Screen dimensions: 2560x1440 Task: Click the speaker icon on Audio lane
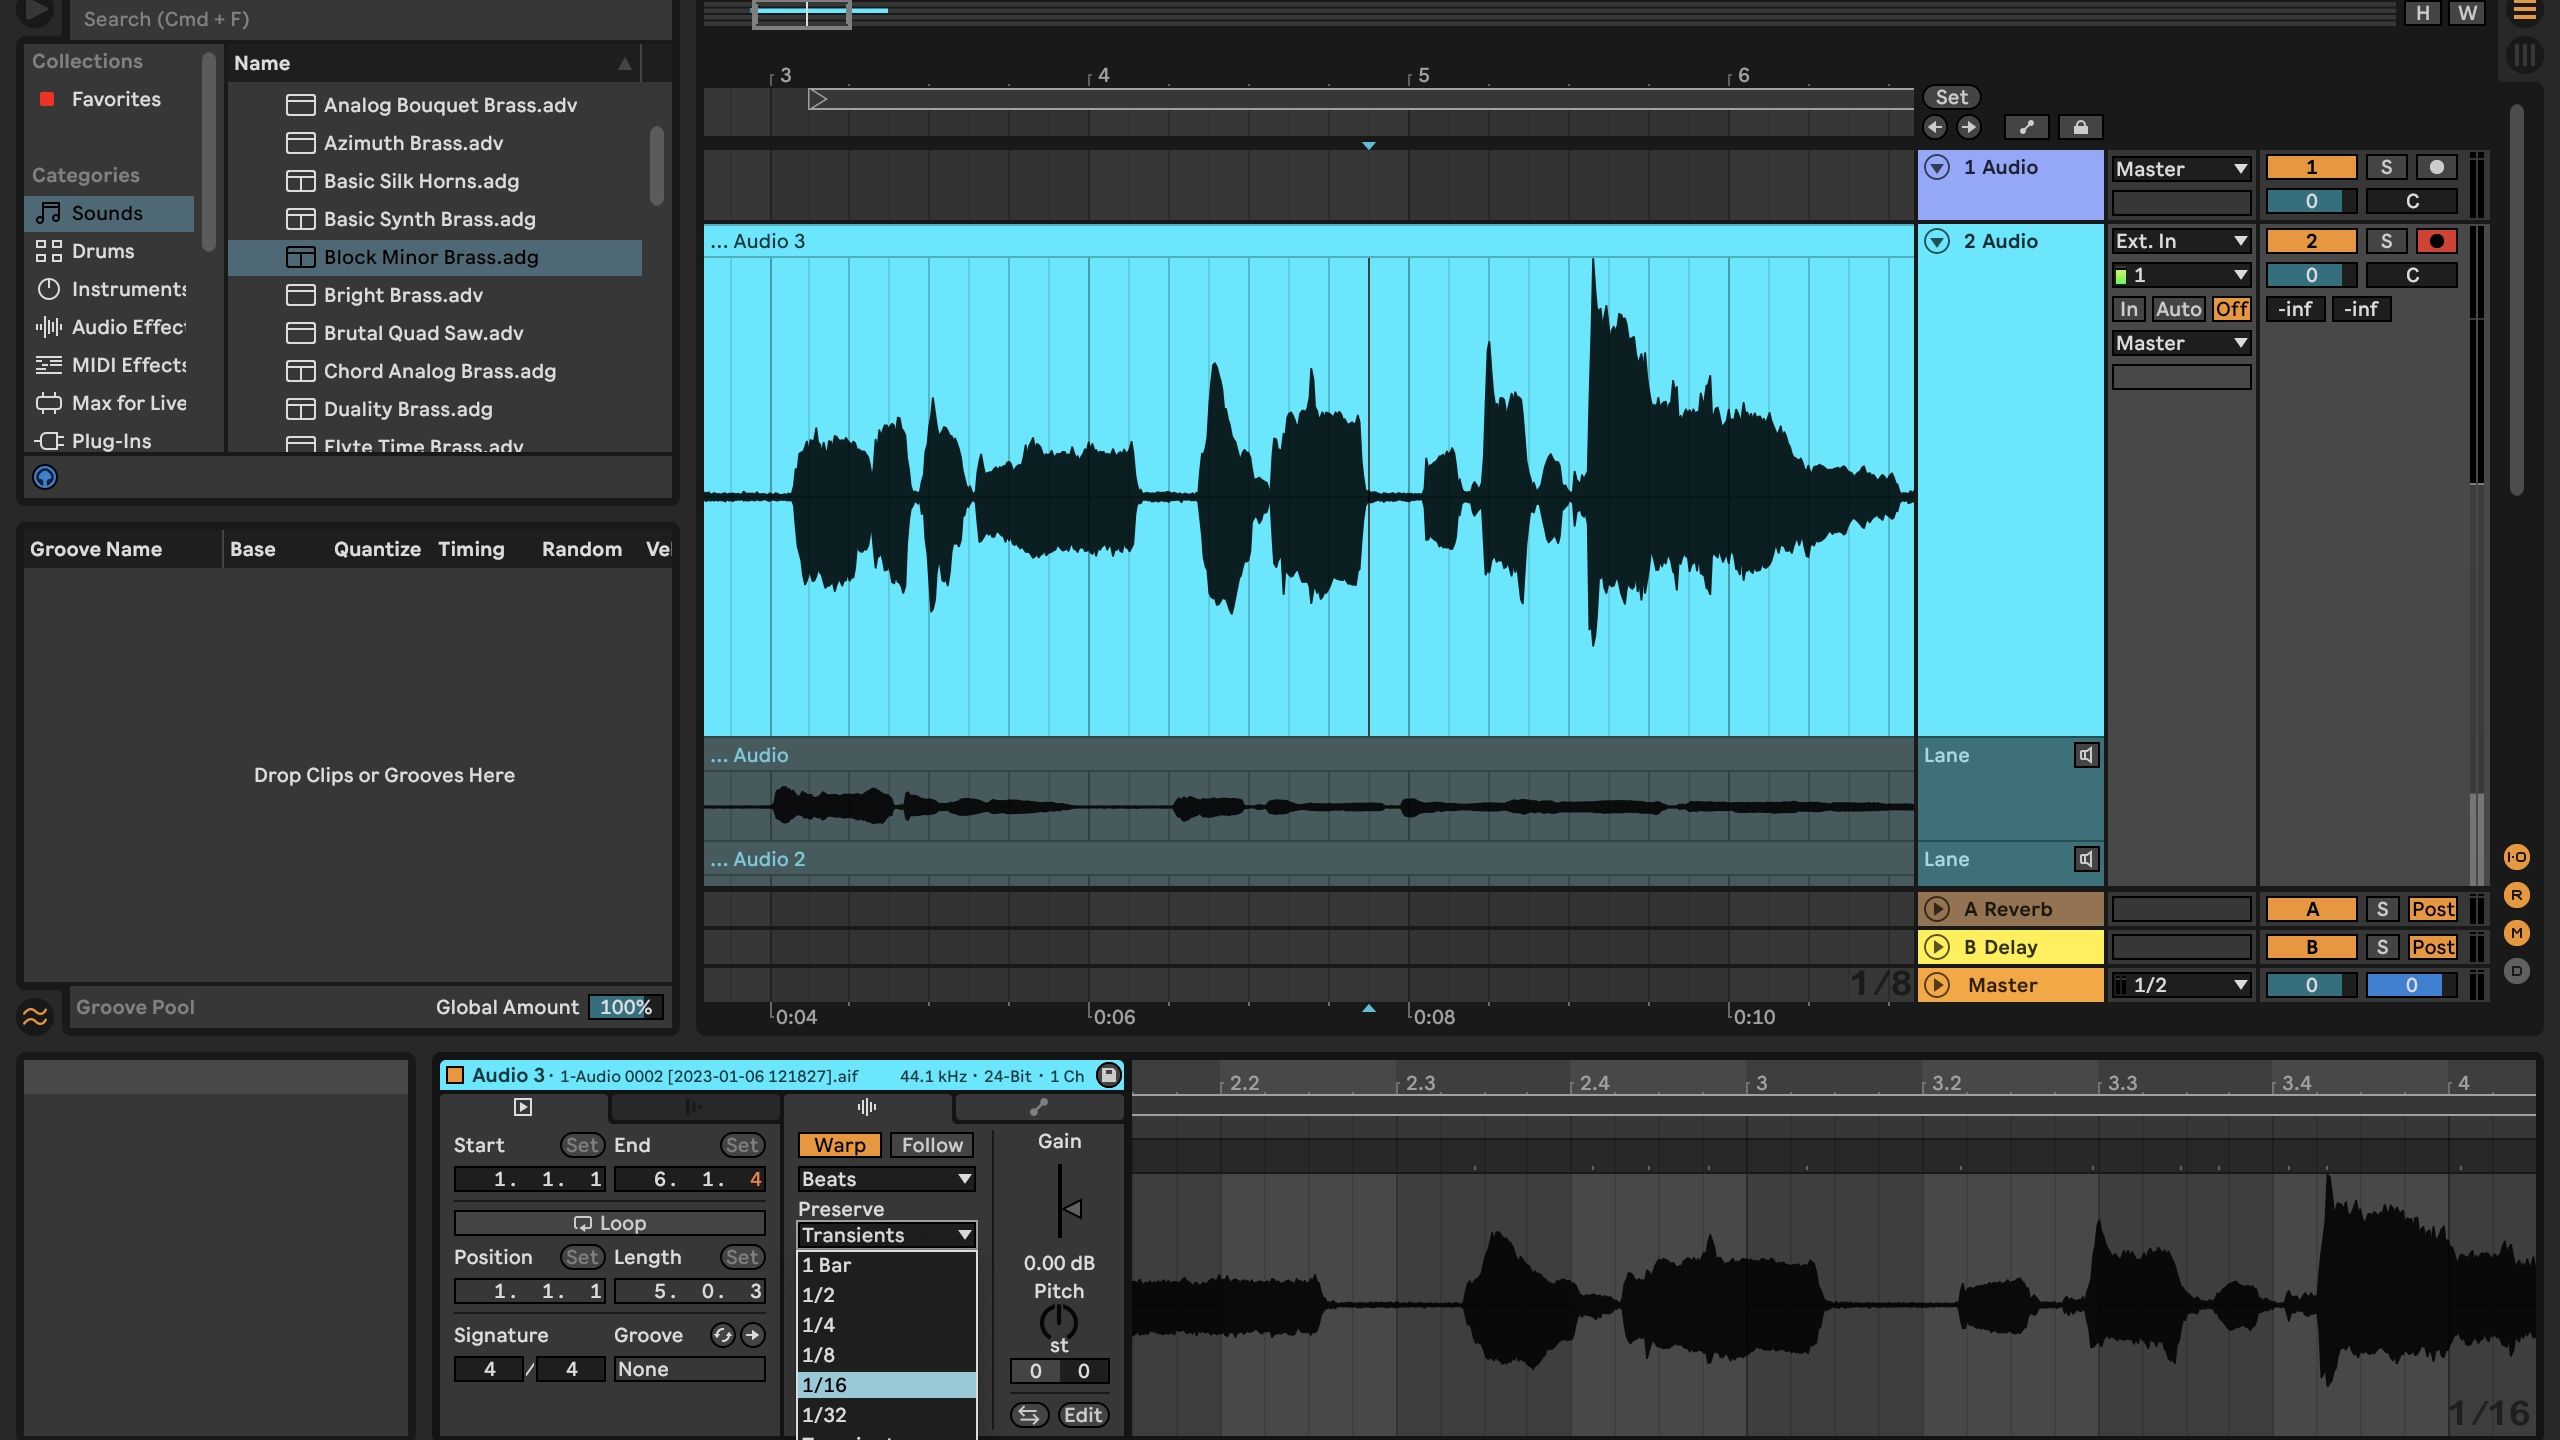pyautogui.click(x=2086, y=755)
